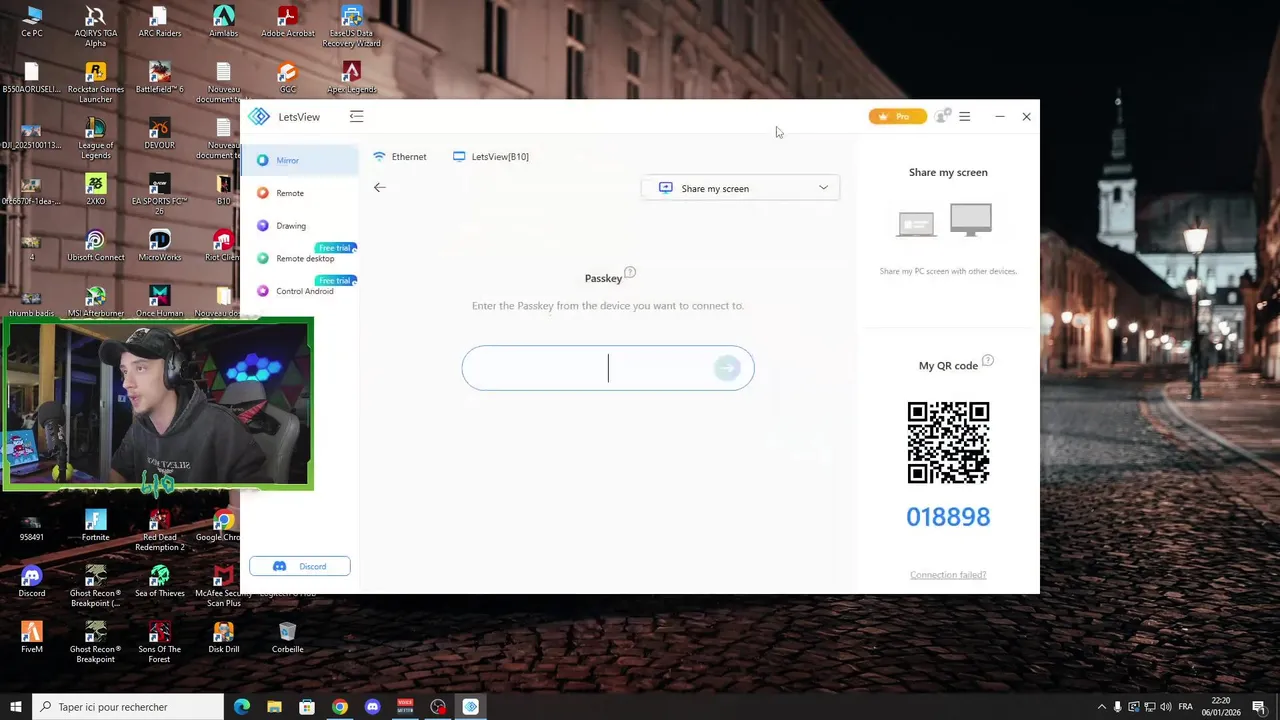Open the Windows Start menu
This screenshot has width=1280, height=720.
[16, 707]
